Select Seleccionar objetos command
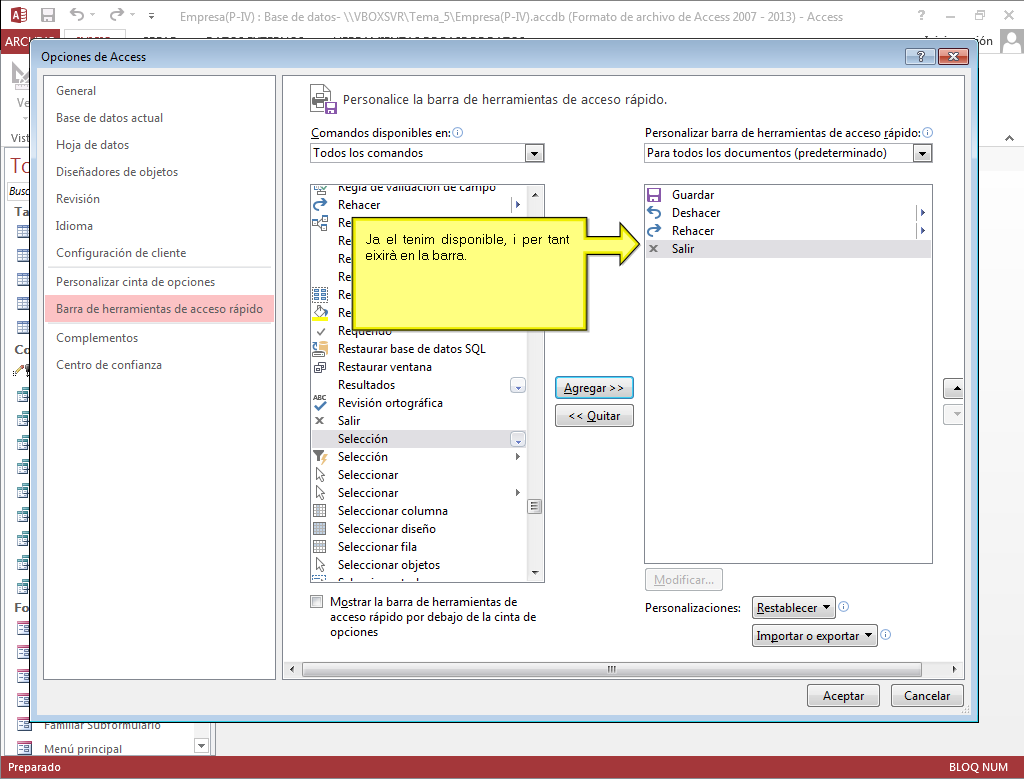1024x780 pixels. tap(419, 564)
